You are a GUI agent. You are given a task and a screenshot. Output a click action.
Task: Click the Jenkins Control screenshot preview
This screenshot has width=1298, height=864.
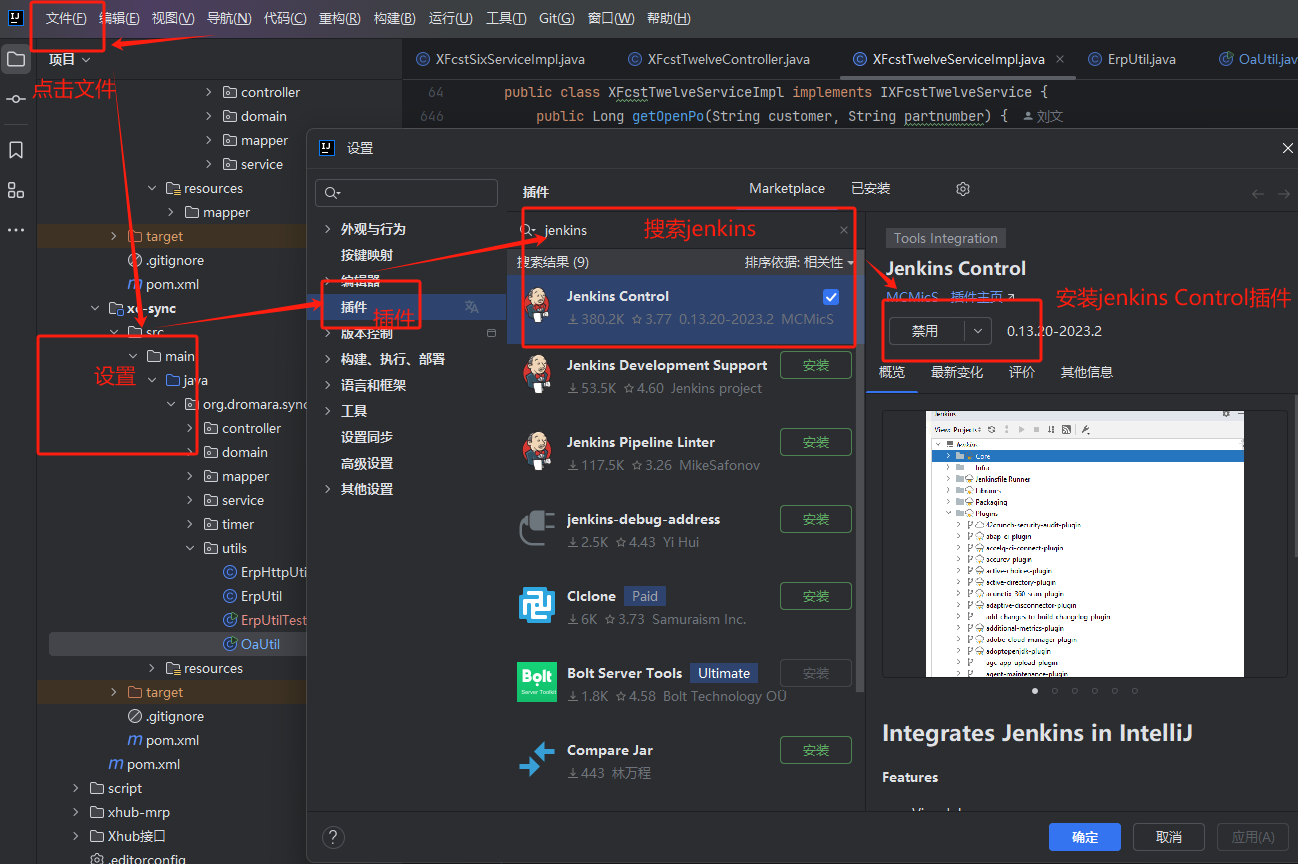1084,543
